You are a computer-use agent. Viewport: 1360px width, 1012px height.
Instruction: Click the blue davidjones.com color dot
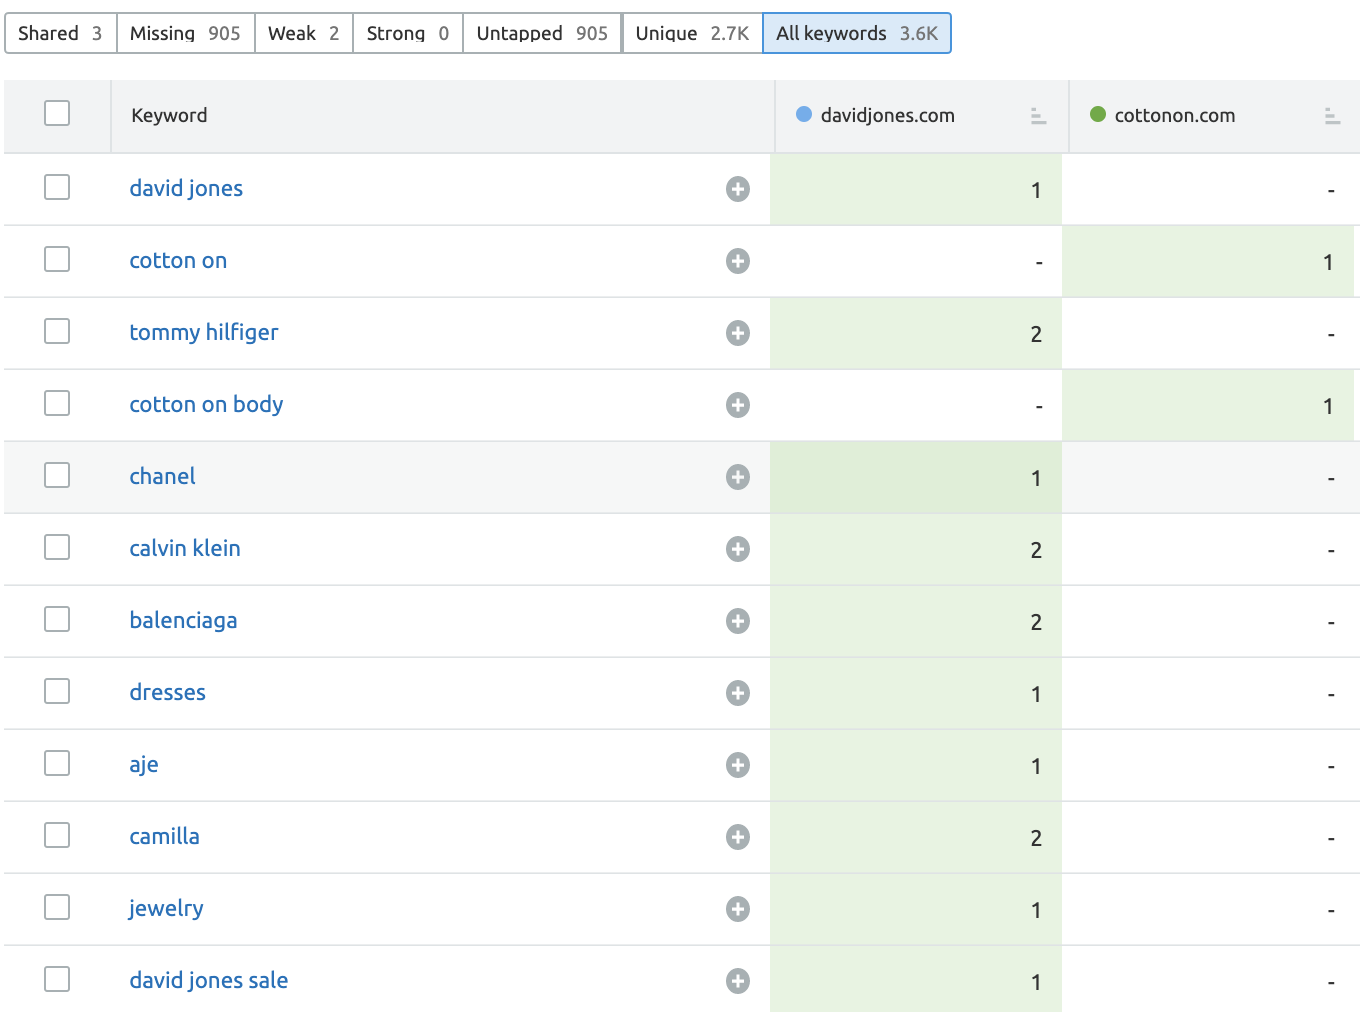click(804, 114)
